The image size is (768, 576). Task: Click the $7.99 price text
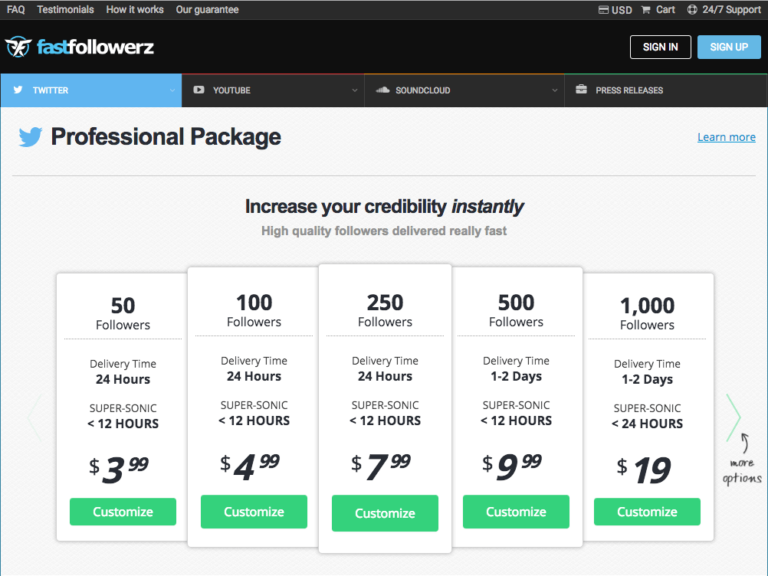[x=381, y=467]
